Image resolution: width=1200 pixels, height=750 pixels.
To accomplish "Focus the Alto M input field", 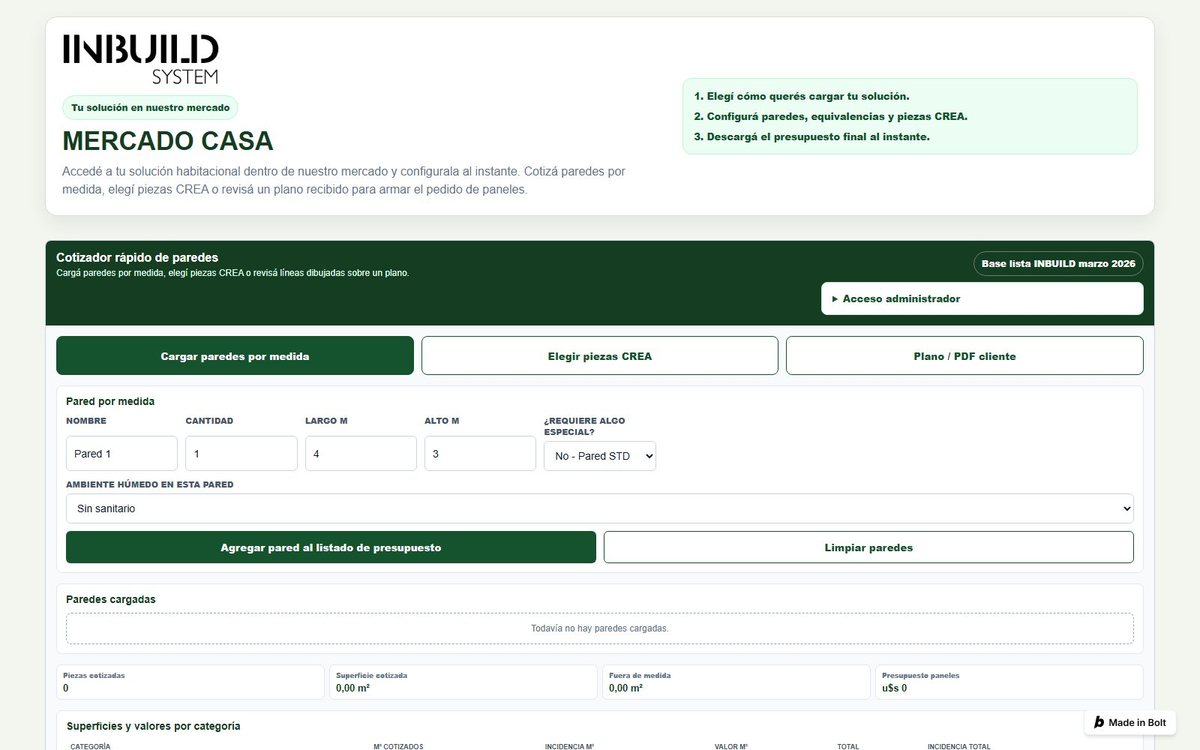I will point(480,453).
